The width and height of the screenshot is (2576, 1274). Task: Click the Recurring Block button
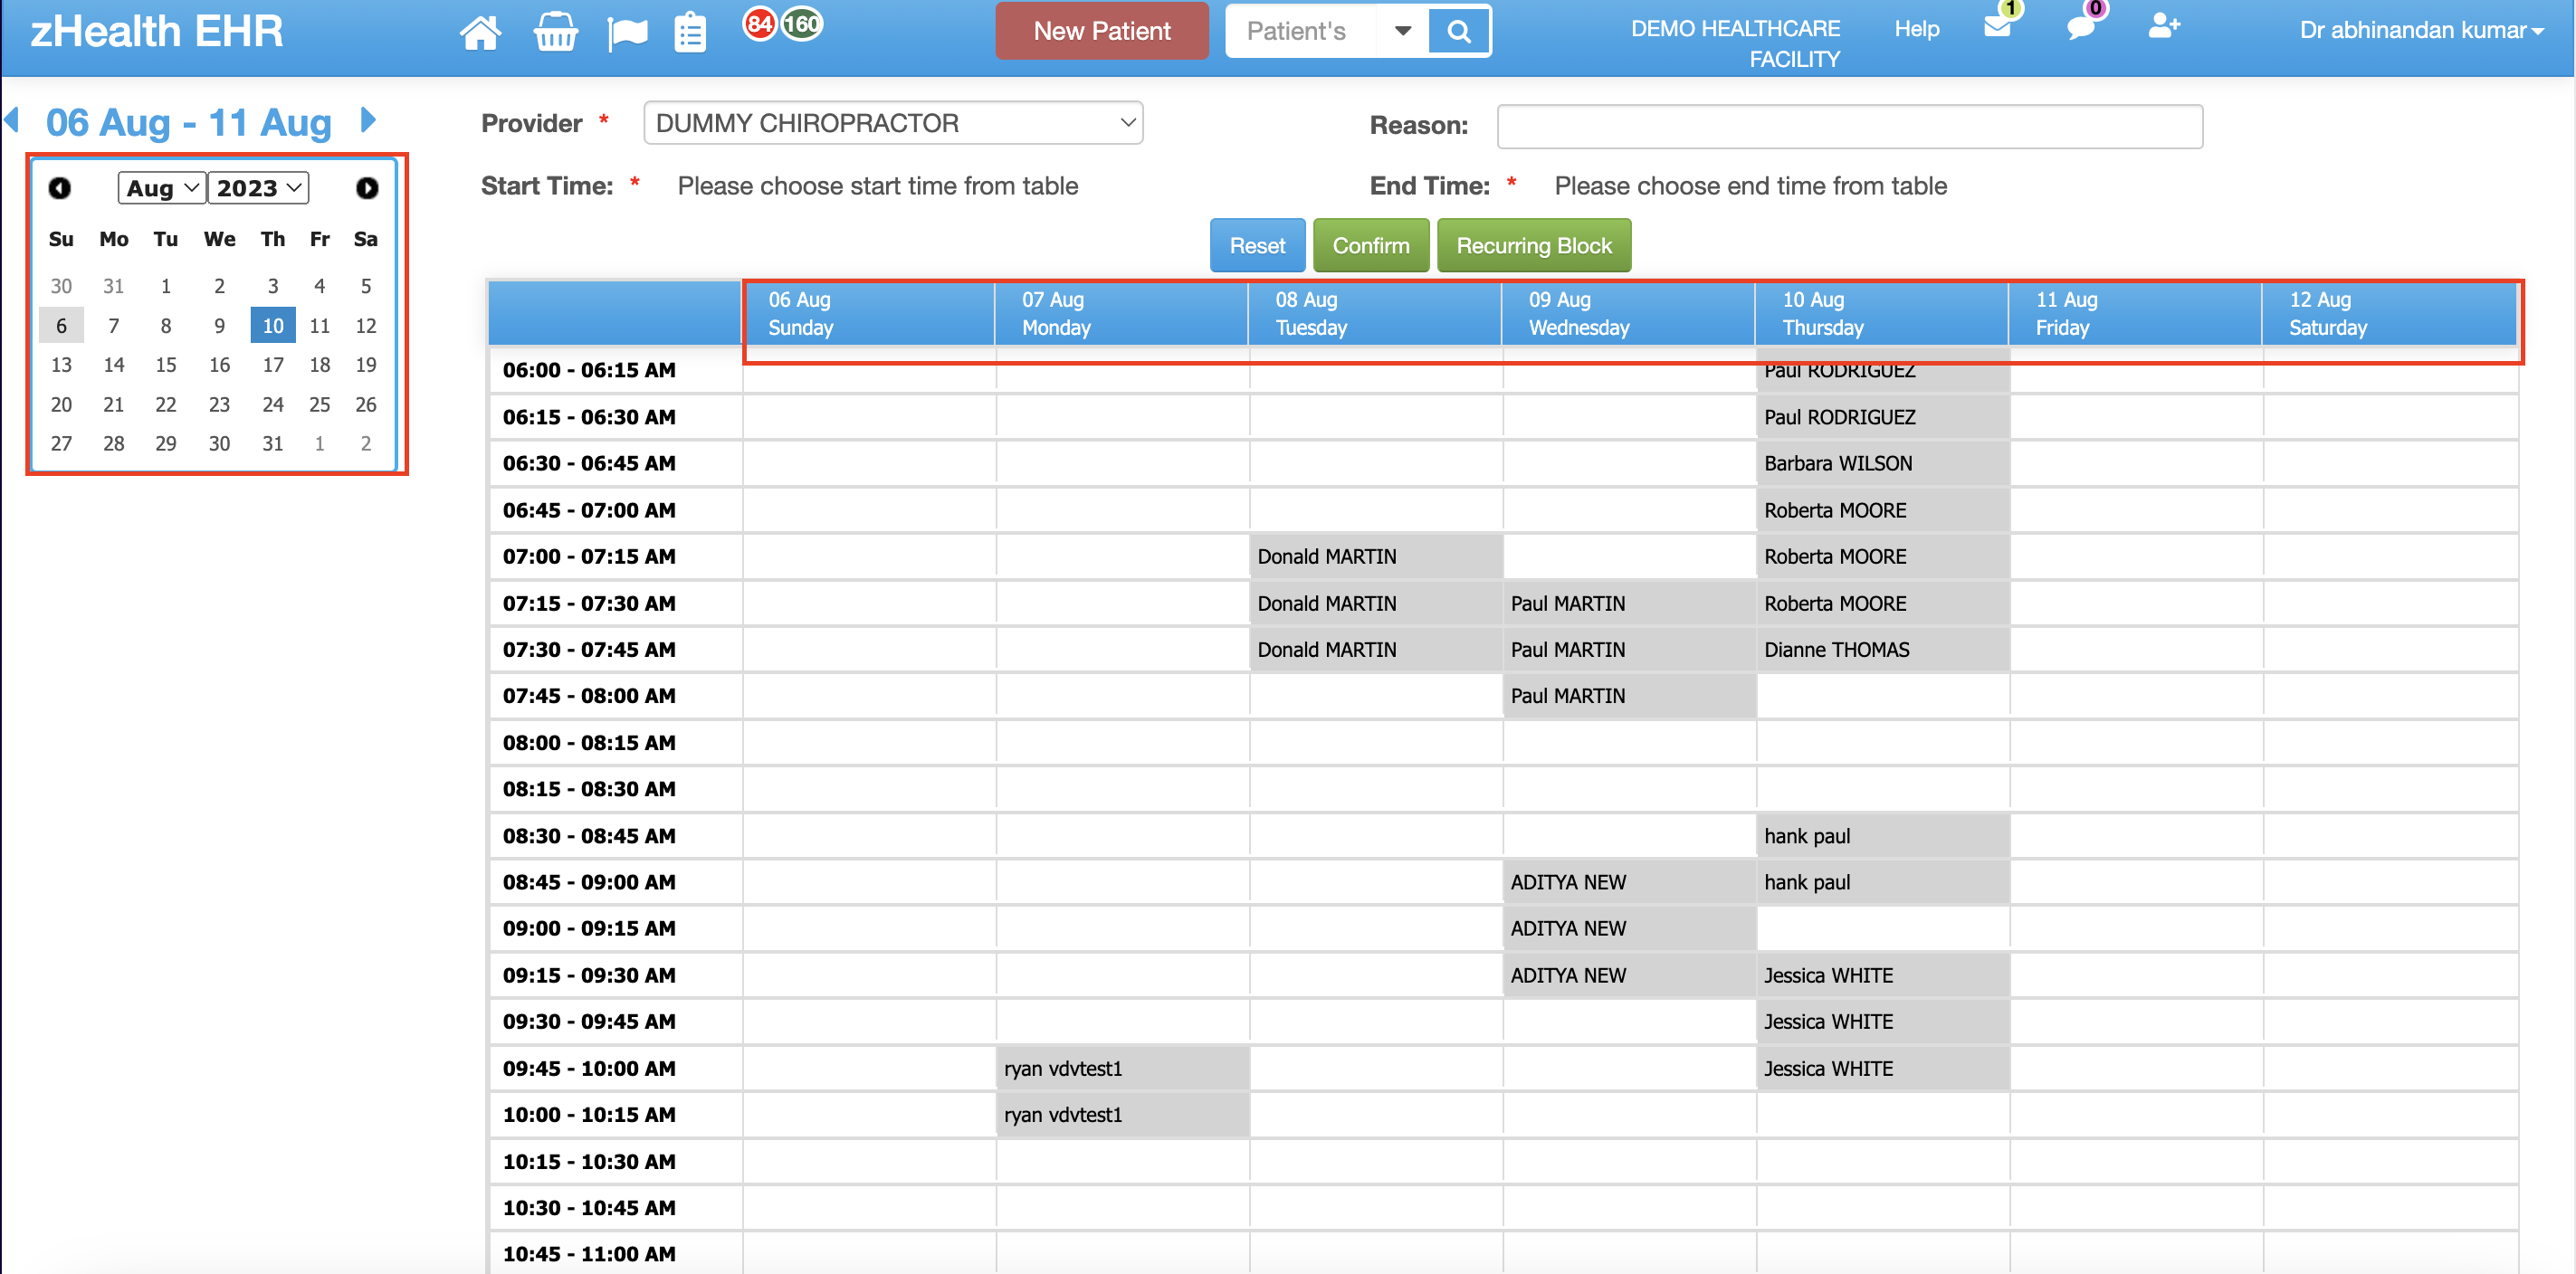pos(1533,245)
